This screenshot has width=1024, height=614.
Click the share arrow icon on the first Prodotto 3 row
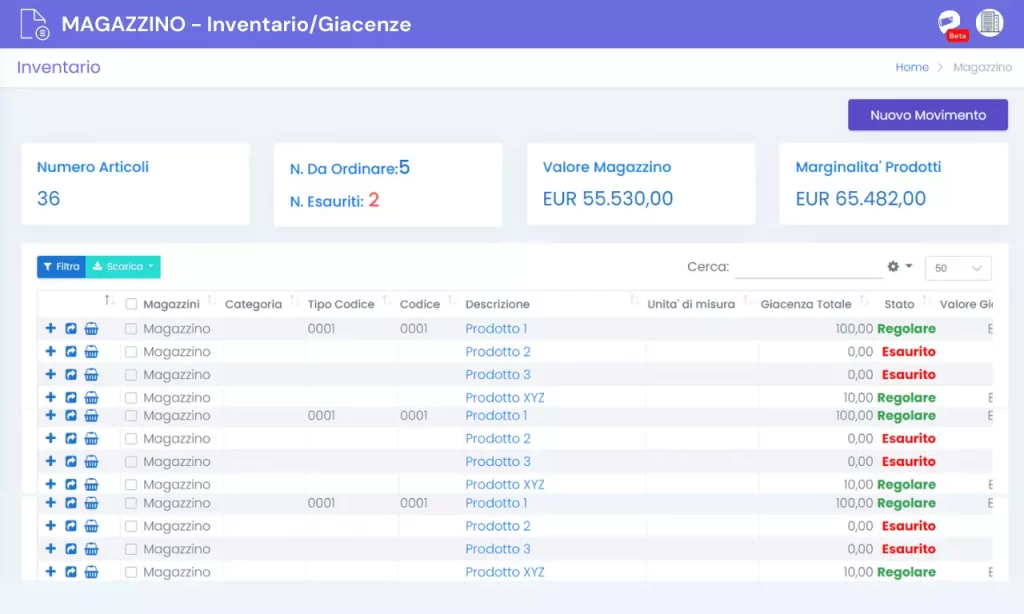click(71, 374)
